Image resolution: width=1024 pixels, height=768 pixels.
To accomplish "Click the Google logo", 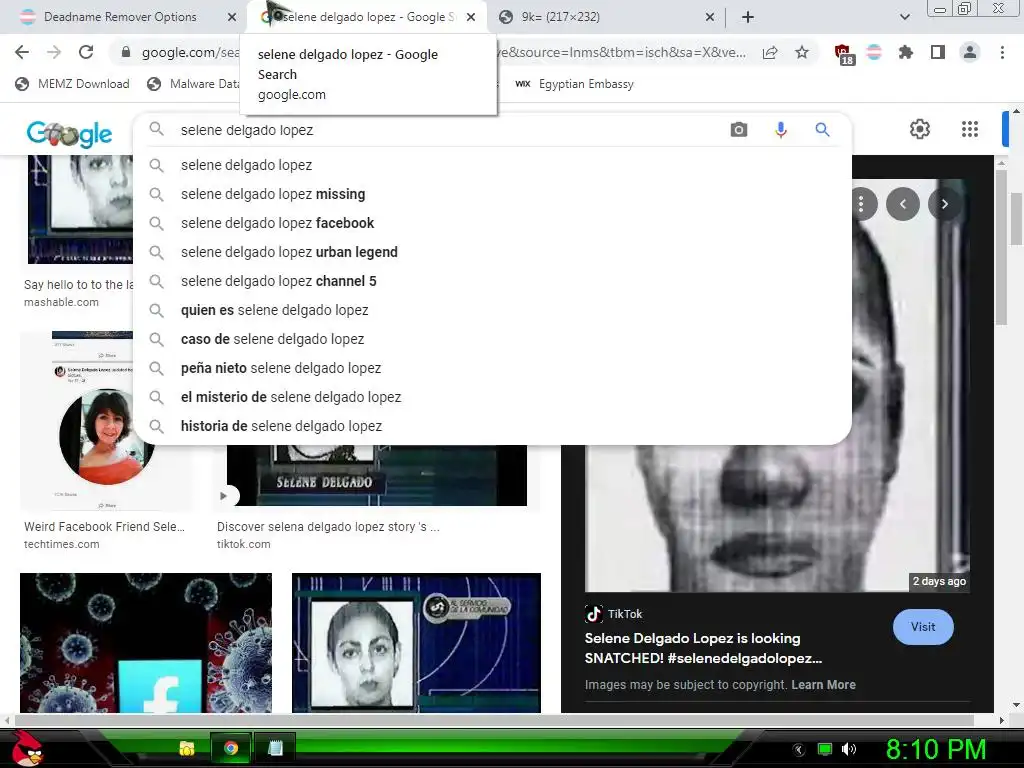I will click(69, 133).
